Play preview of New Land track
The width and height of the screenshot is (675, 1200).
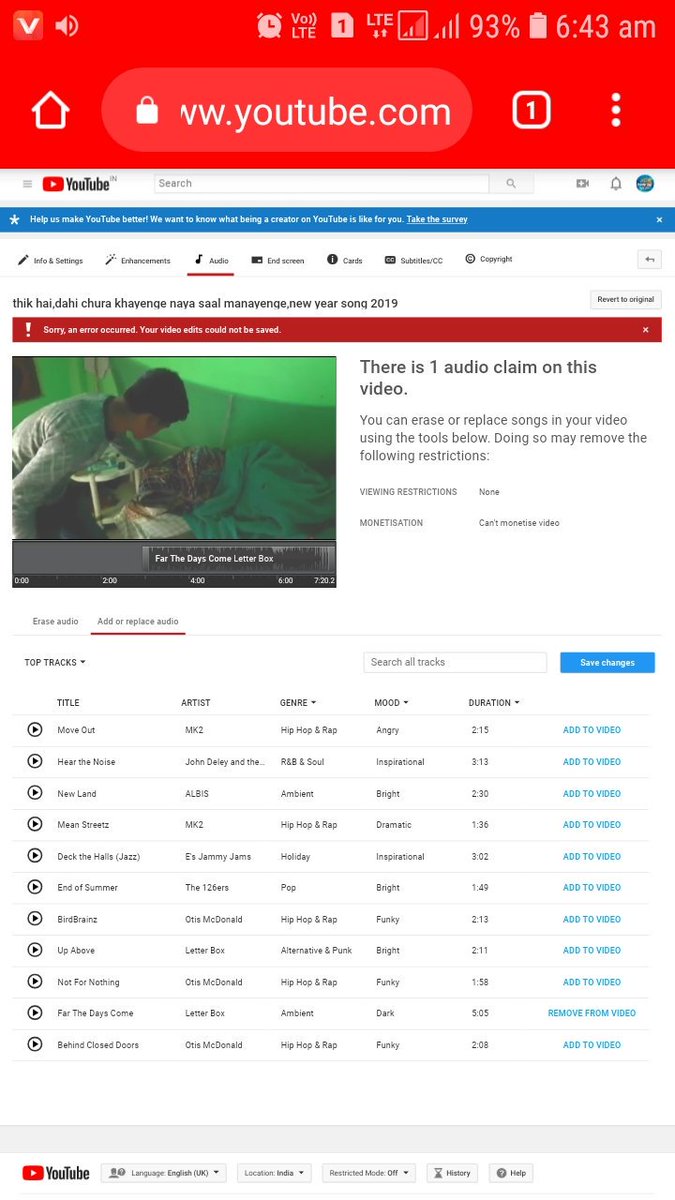click(x=35, y=793)
